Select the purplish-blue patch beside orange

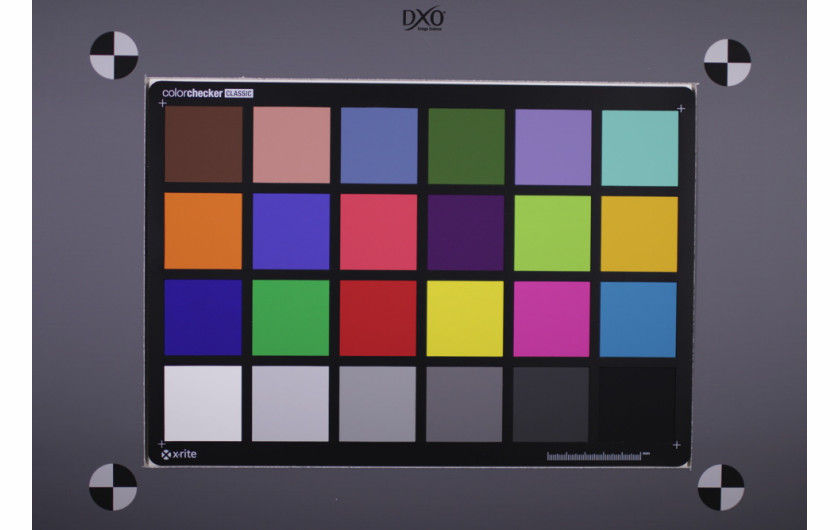pos(291,232)
